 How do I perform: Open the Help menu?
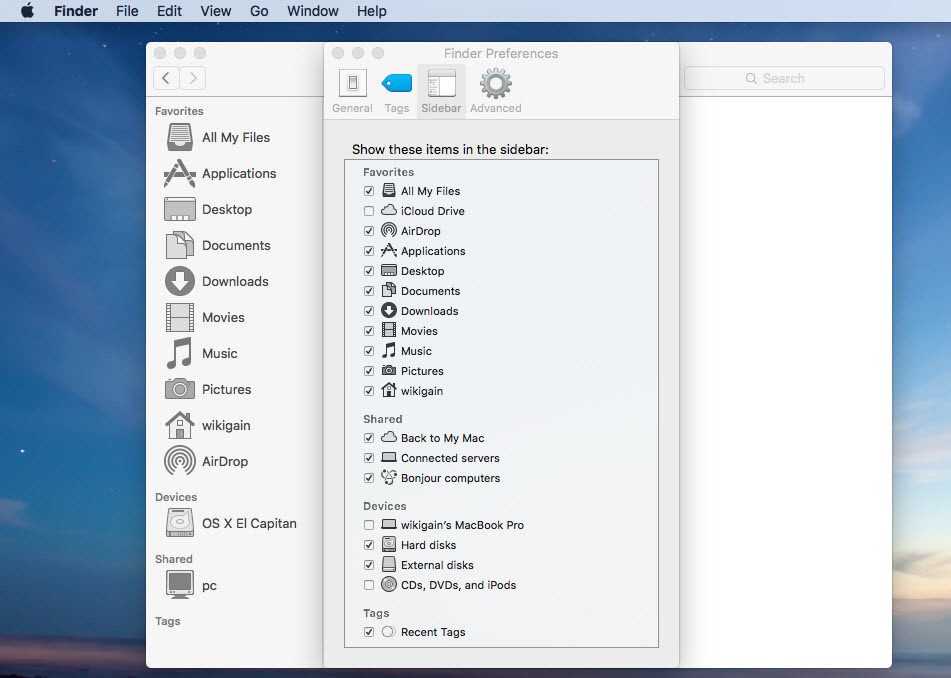pos(372,11)
